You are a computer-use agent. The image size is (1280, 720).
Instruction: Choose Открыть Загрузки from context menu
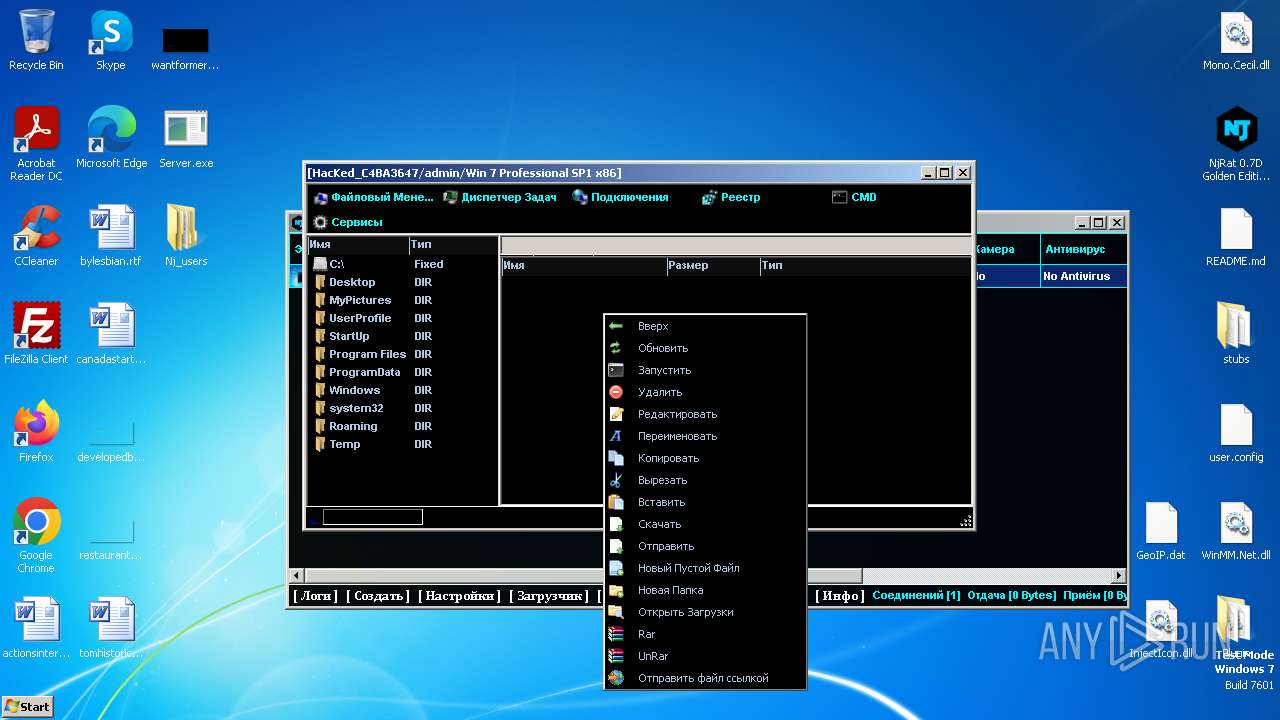[x=686, y=612]
